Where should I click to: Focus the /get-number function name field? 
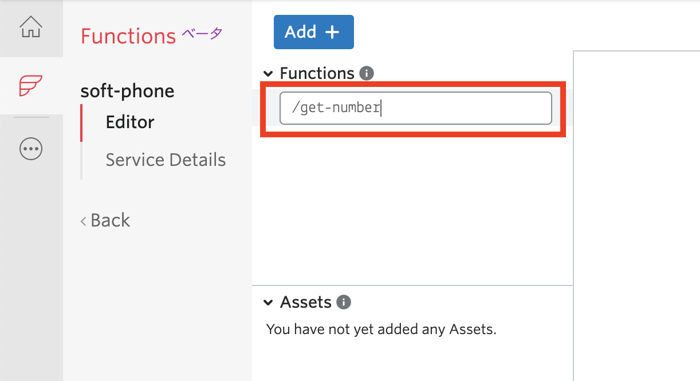point(416,108)
